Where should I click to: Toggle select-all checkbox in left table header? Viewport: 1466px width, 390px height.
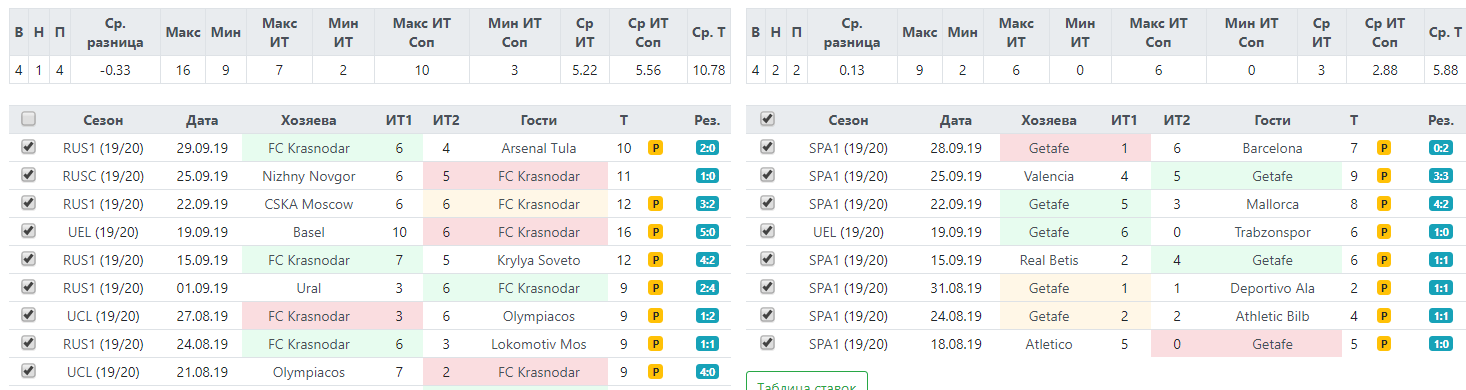[x=29, y=119]
